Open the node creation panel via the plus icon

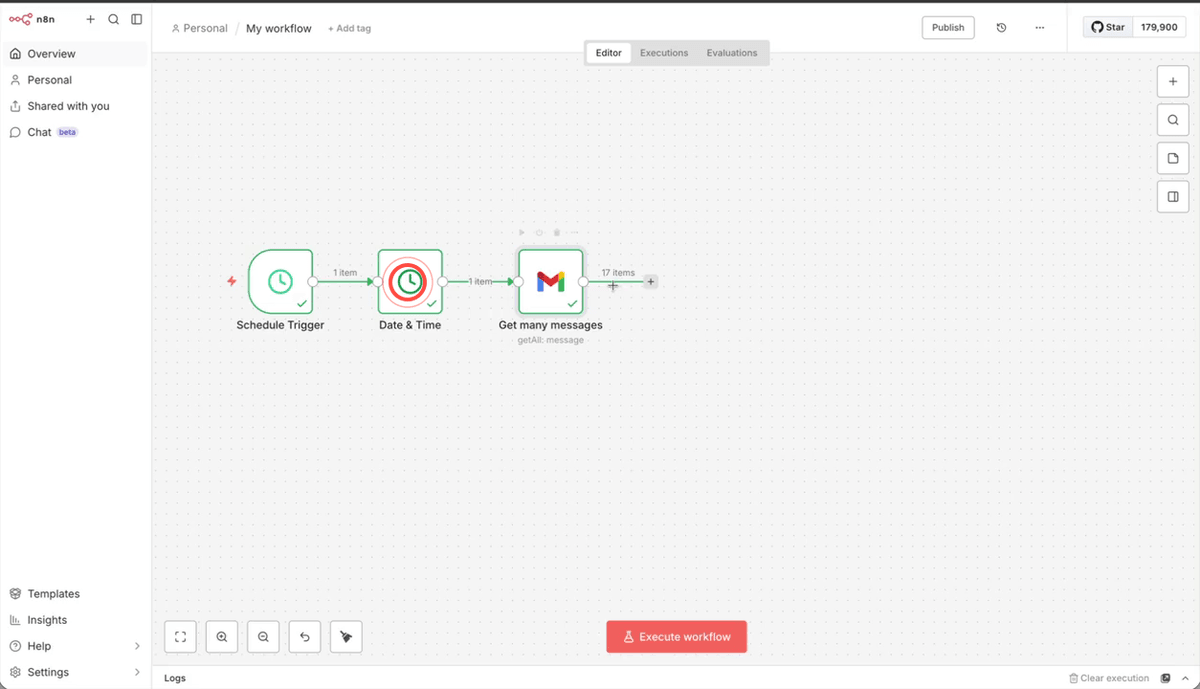(1172, 81)
